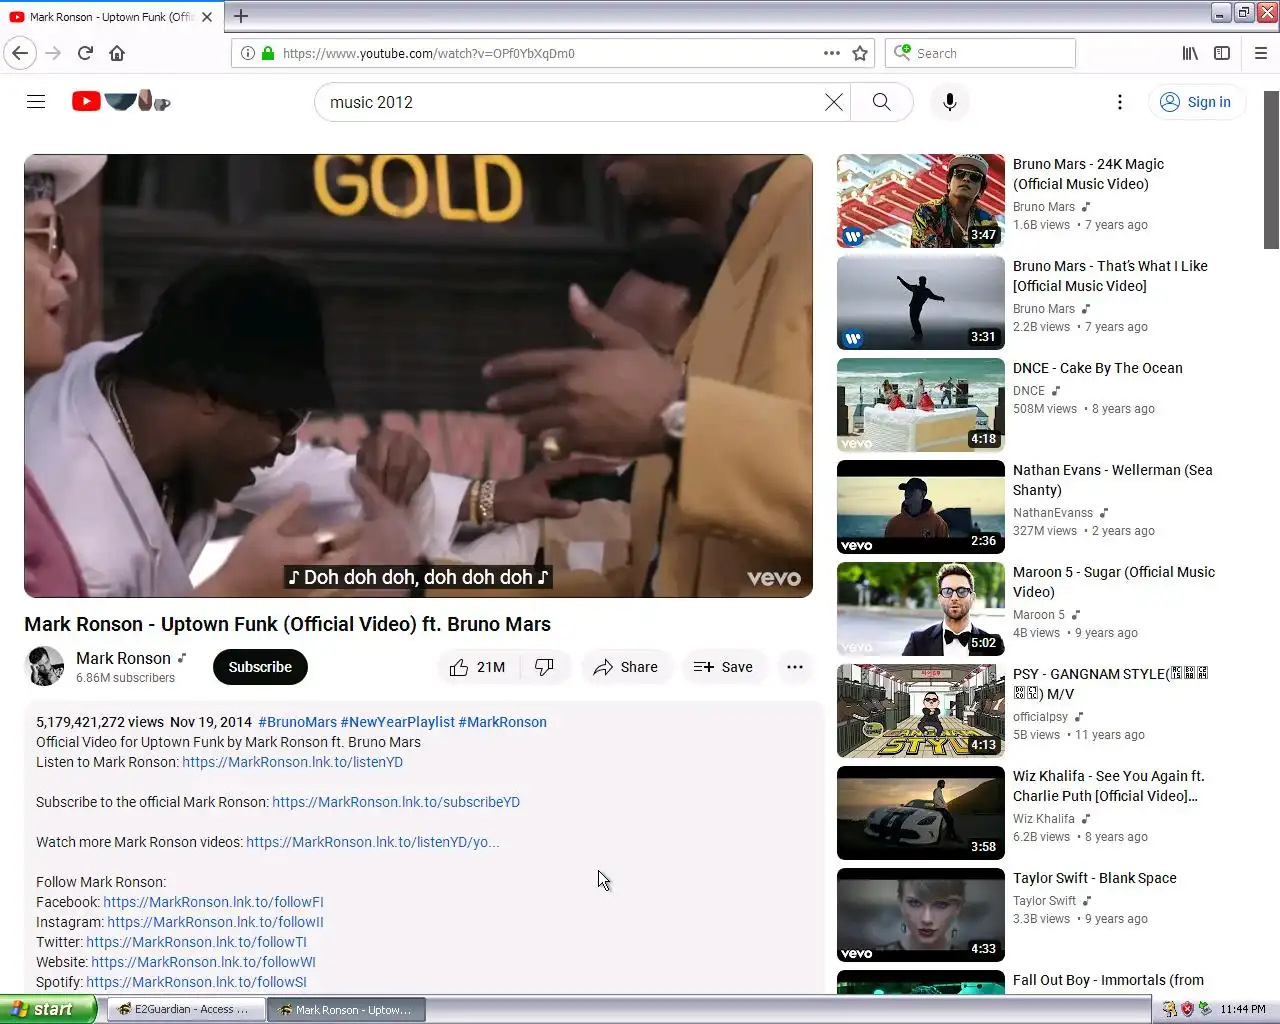The width and height of the screenshot is (1280, 1024).
Task: Open a new browser tab
Action: pos(241,16)
